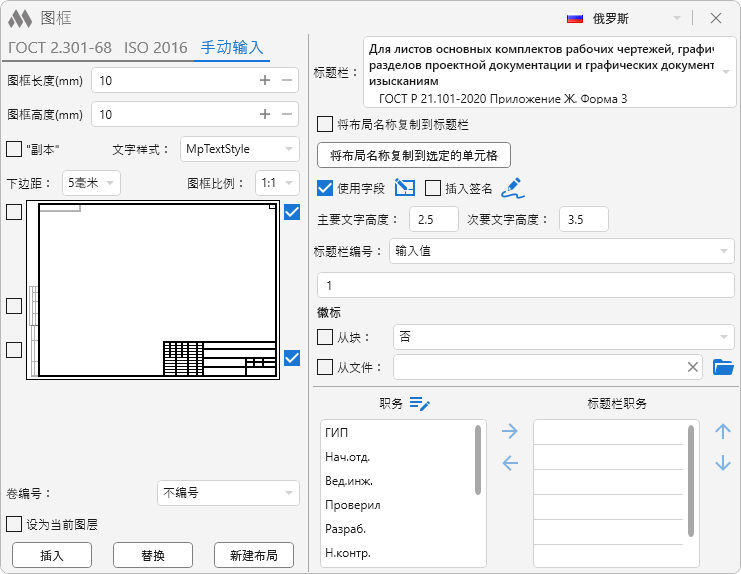Click the 主要文字高度 input field
The width and height of the screenshot is (741, 574).
(x=433, y=219)
